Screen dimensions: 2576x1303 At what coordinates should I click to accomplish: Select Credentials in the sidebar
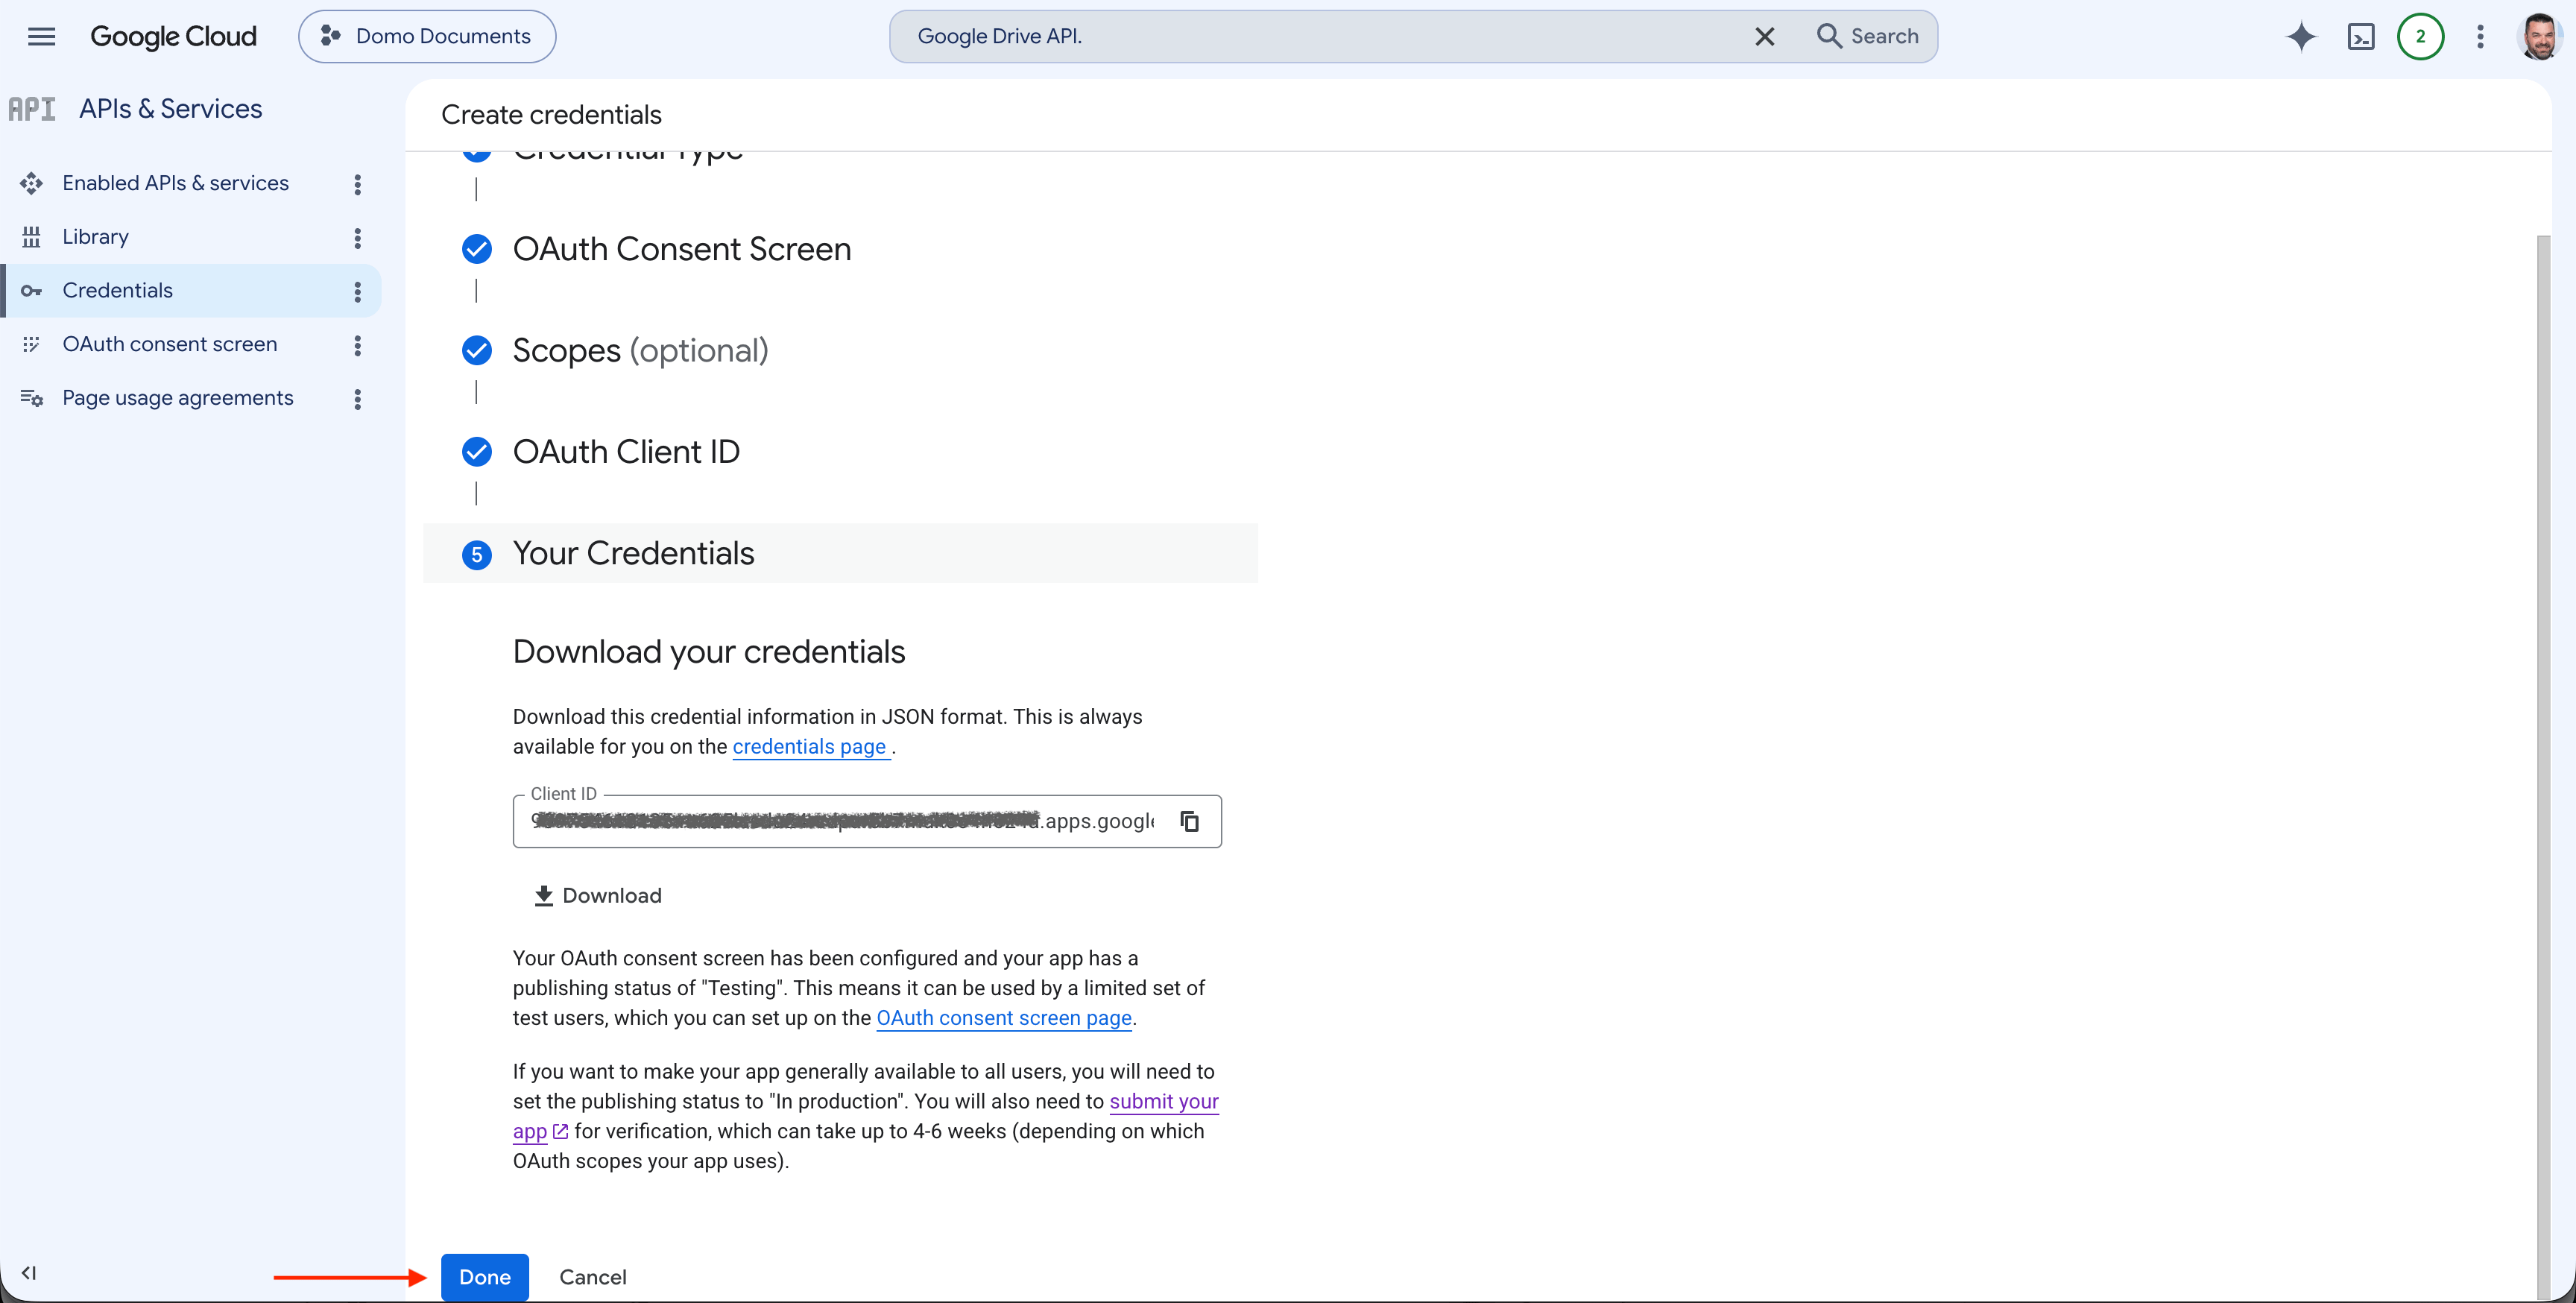pos(118,291)
